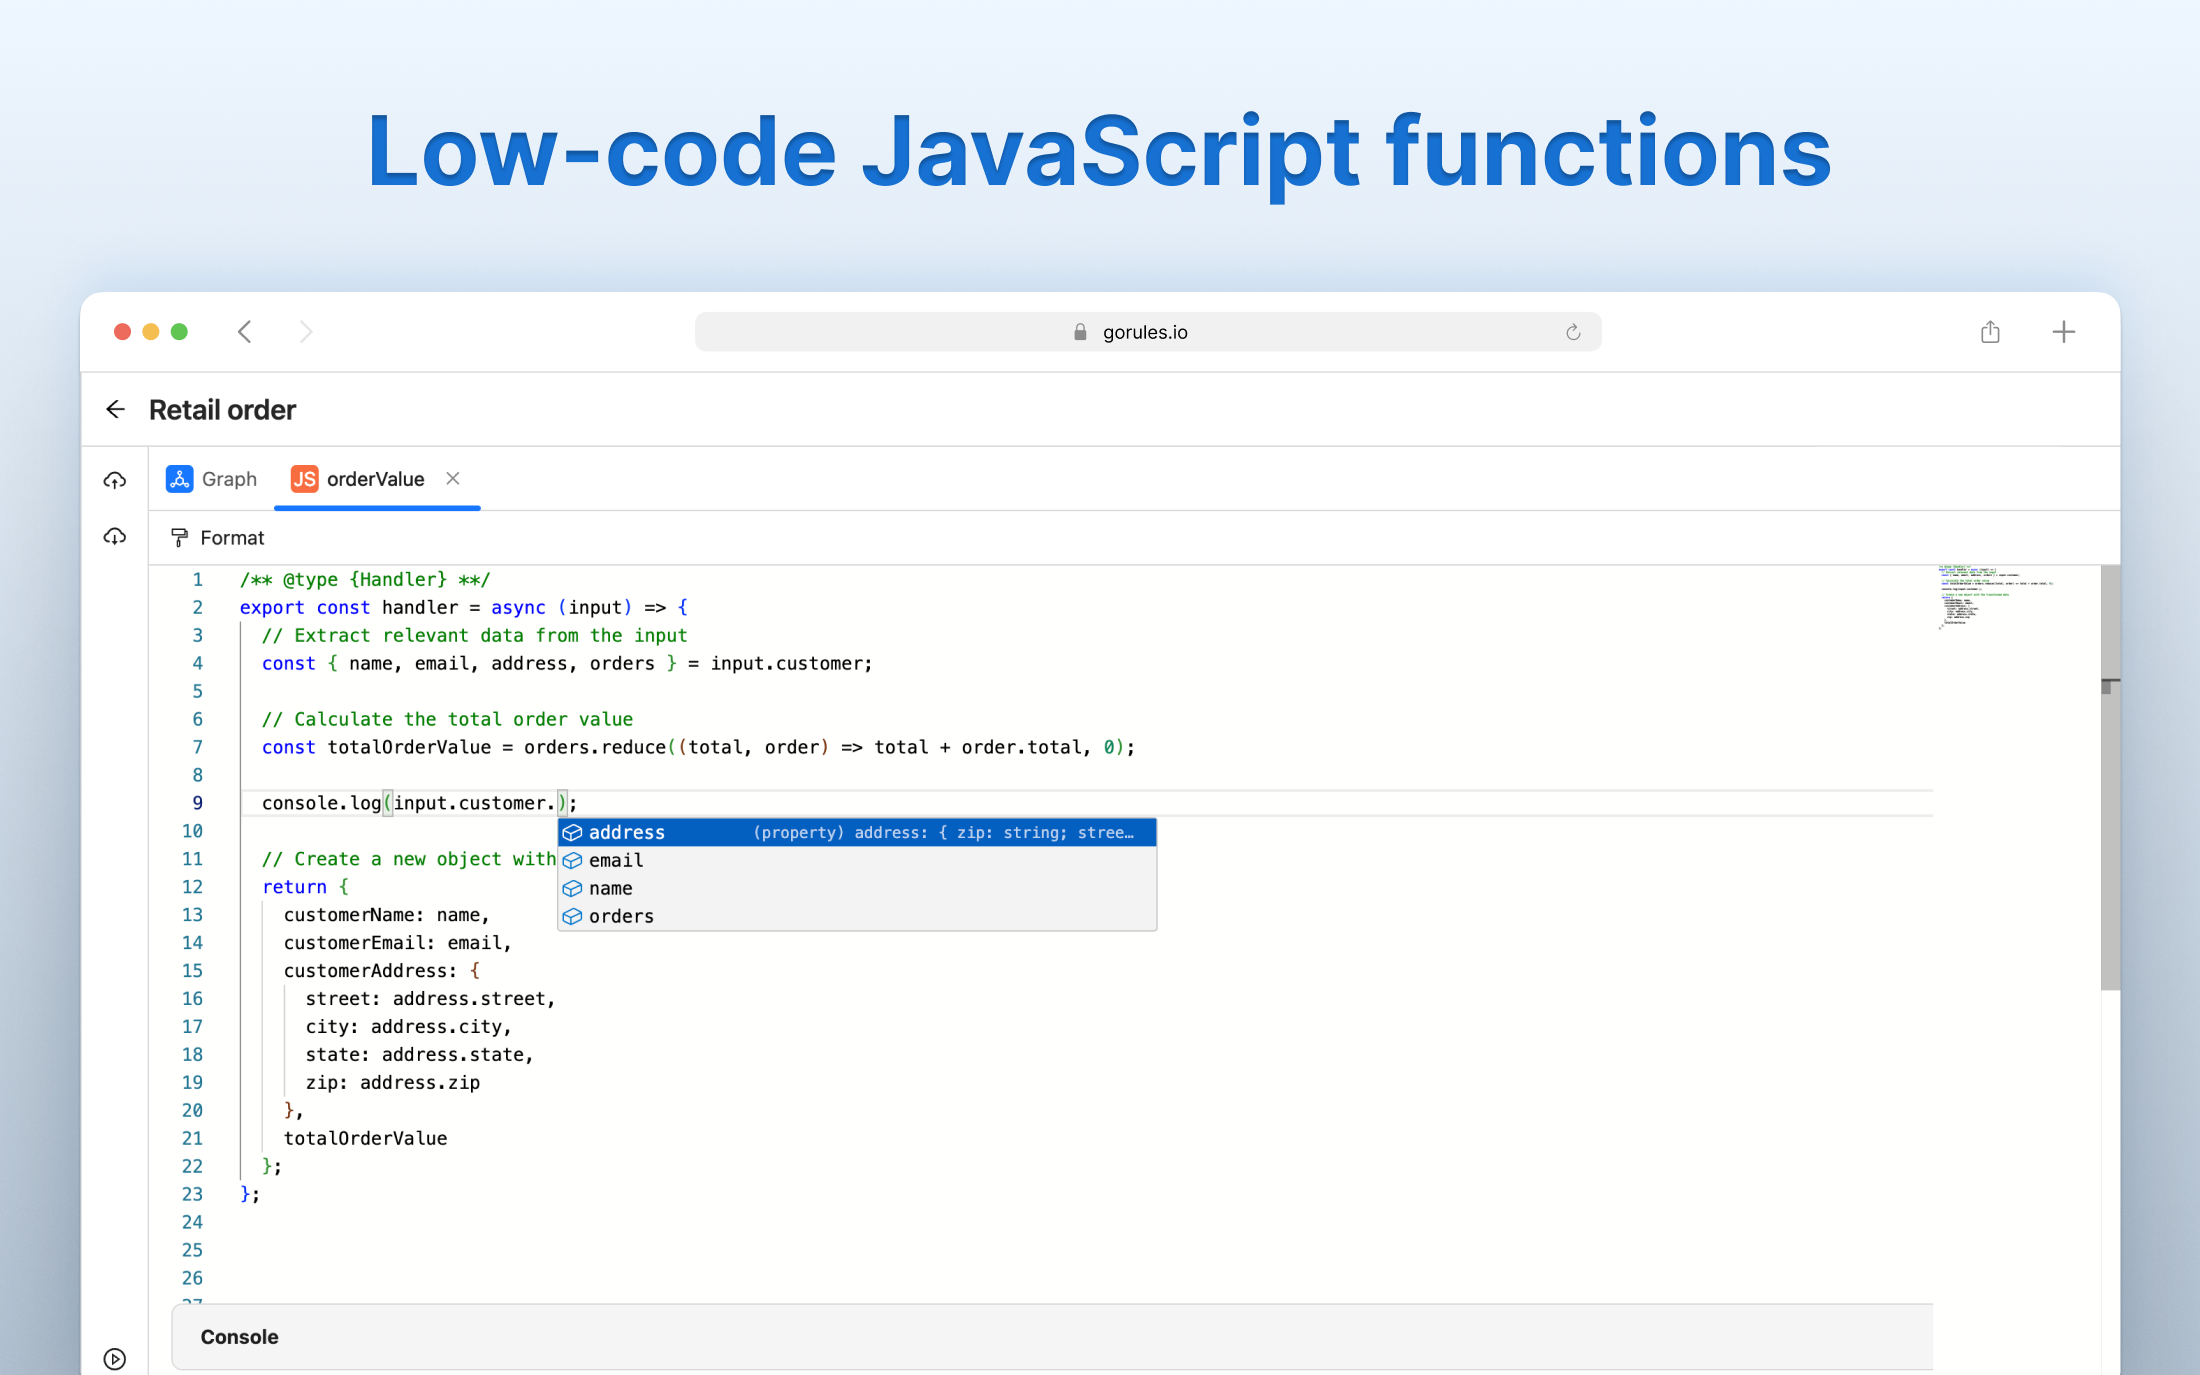Image resolution: width=2200 pixels, height=1375 pixels.
Task: Close the orderValue tab
Action: coord(453,478)
